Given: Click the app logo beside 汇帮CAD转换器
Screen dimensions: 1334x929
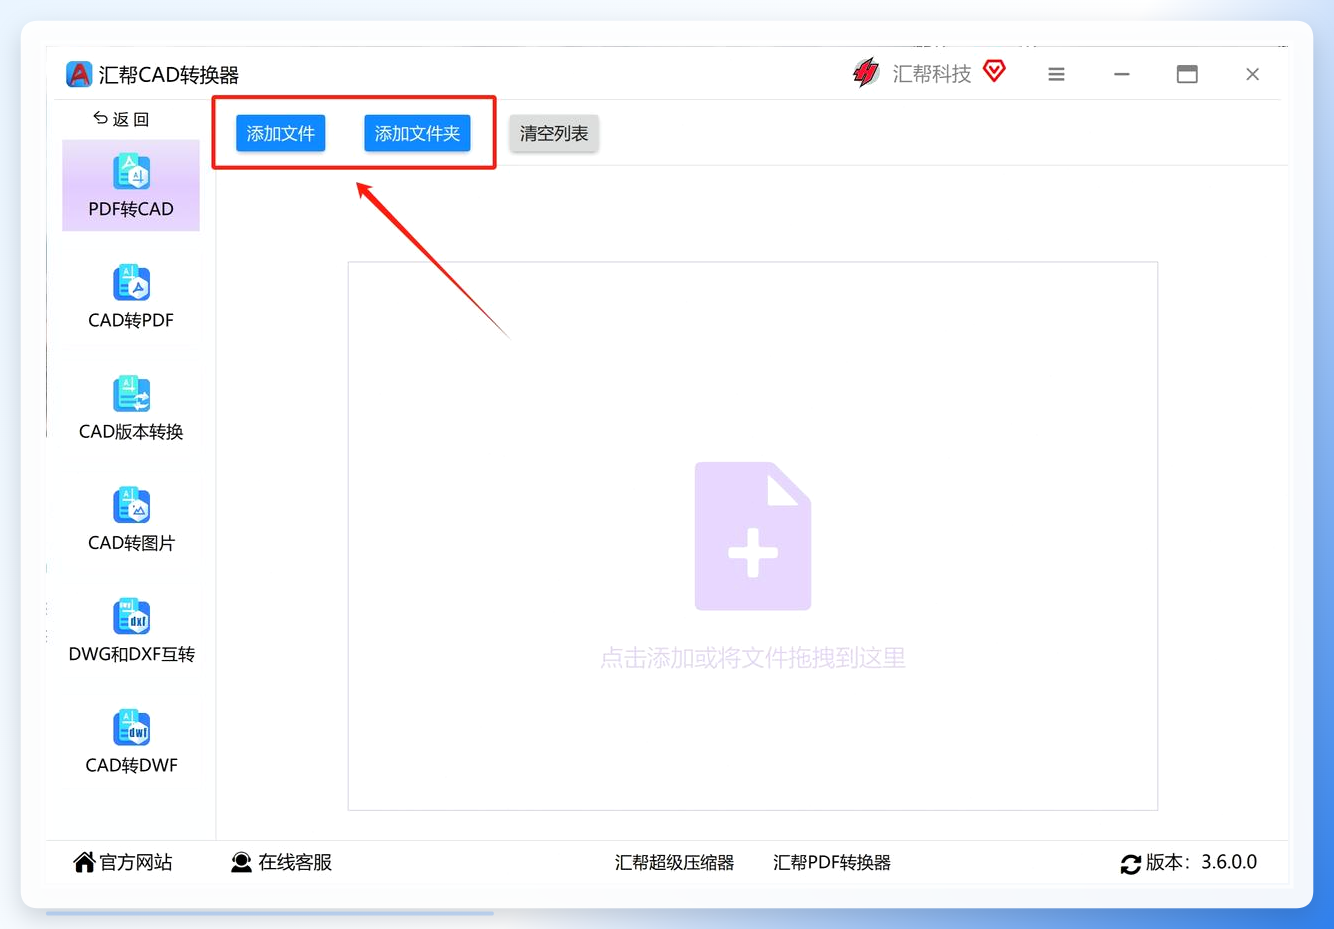Looking at the screenshot, I should [79, 74].
